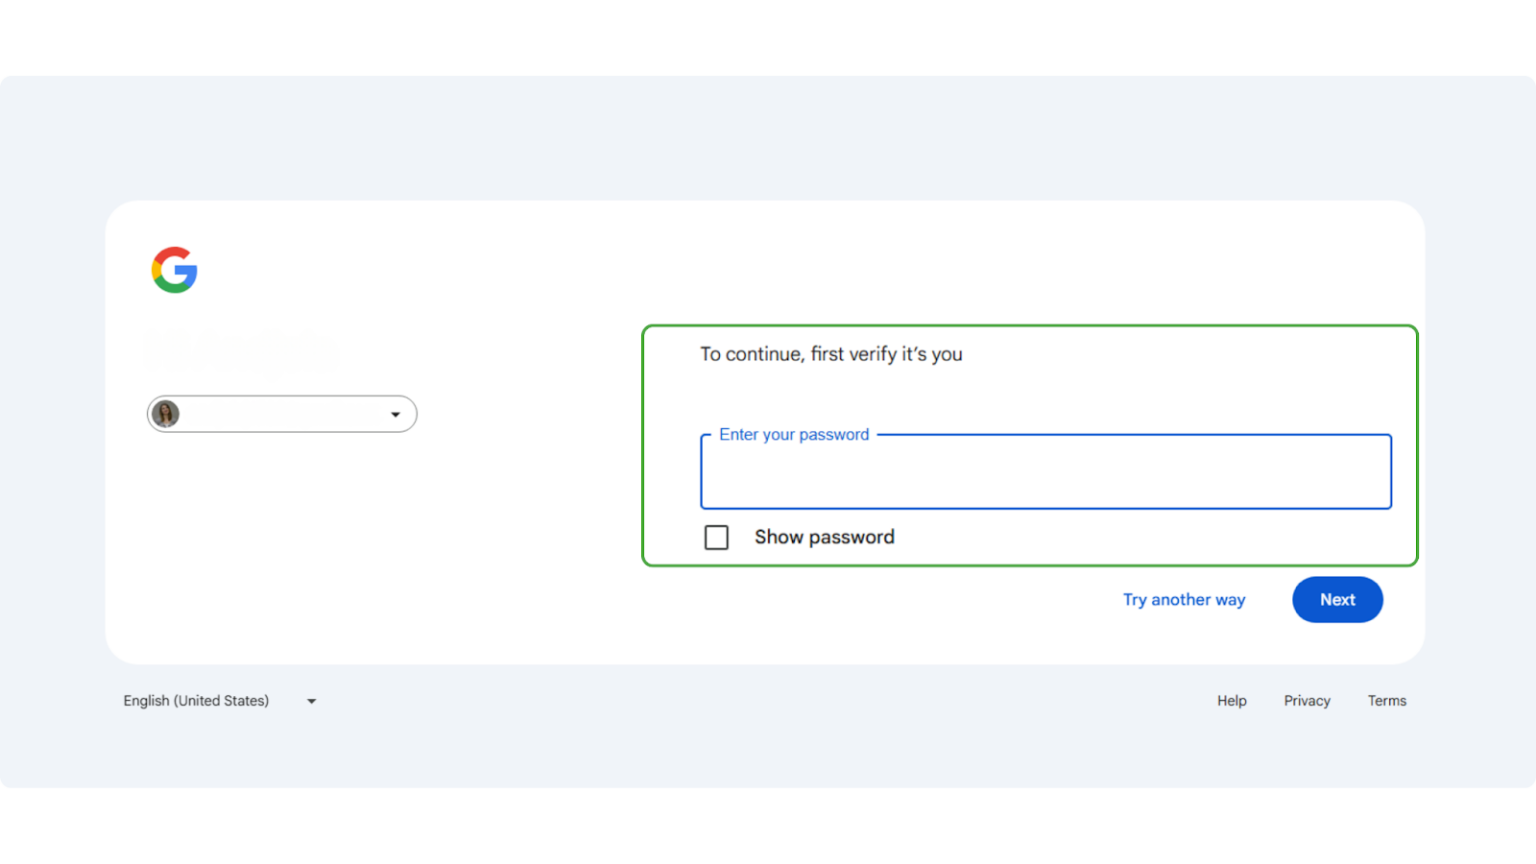Click the floating Enter your password label
Image resolution: width=1536 pixels, height=864 pixels.
[794, 435]
